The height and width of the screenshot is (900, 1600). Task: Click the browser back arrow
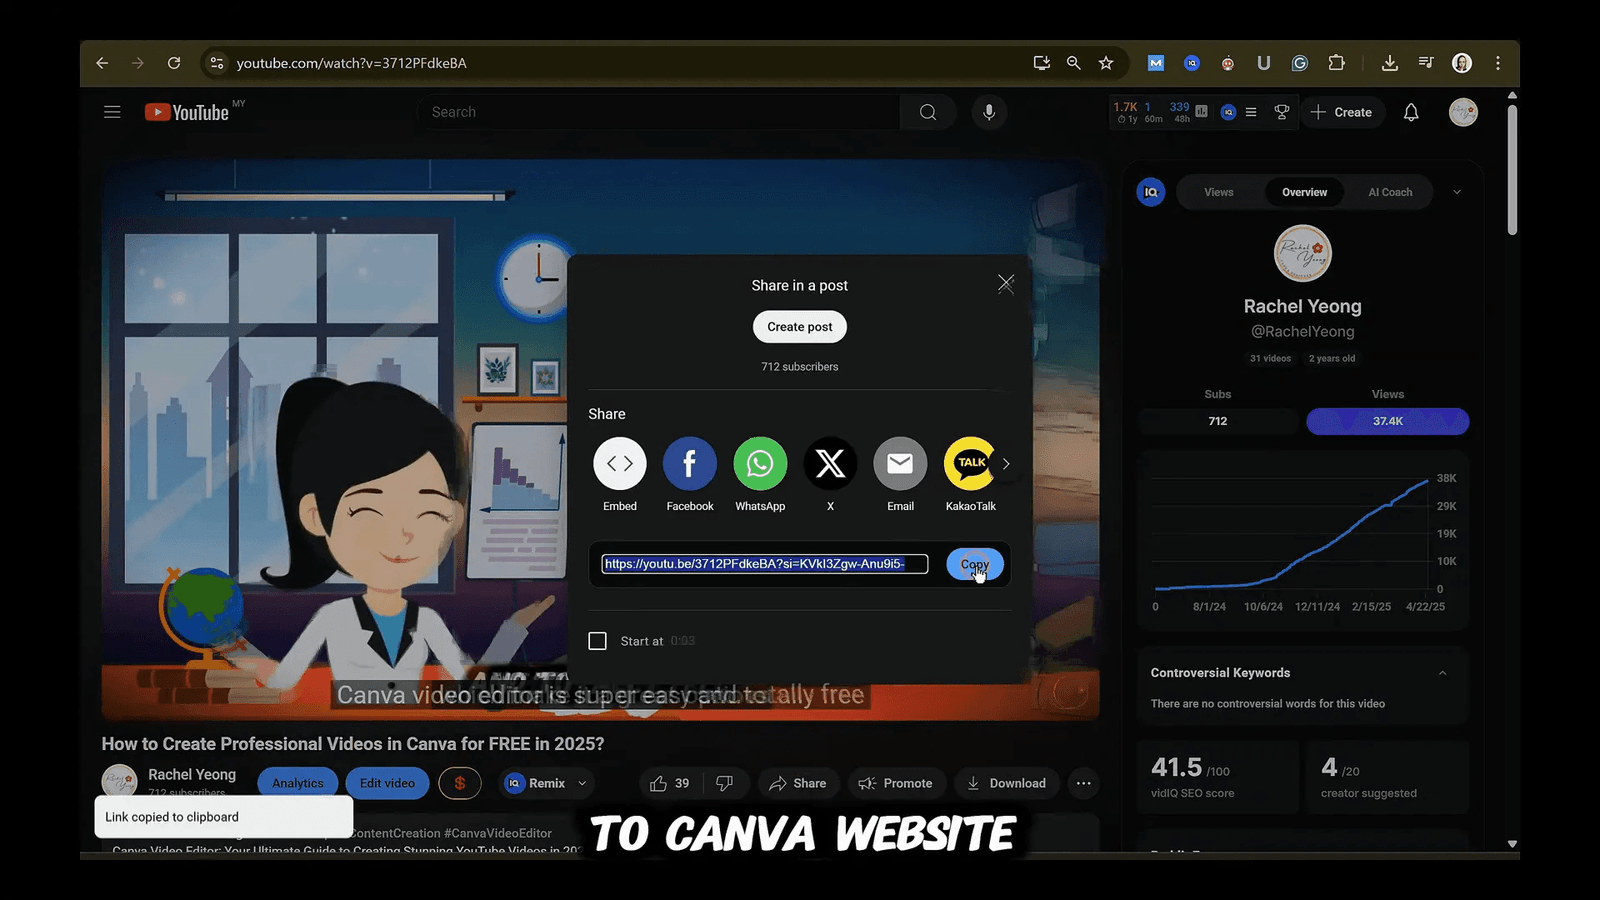pos(102,63)
